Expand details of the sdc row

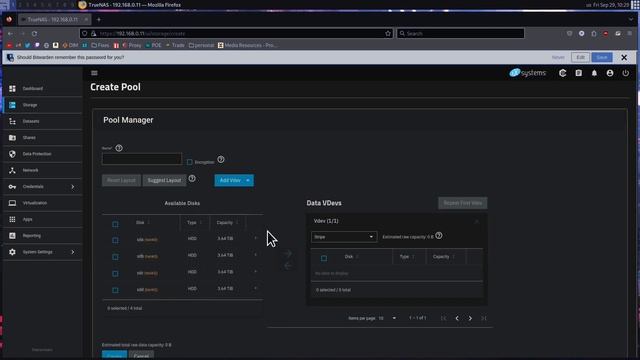[256, 271]
